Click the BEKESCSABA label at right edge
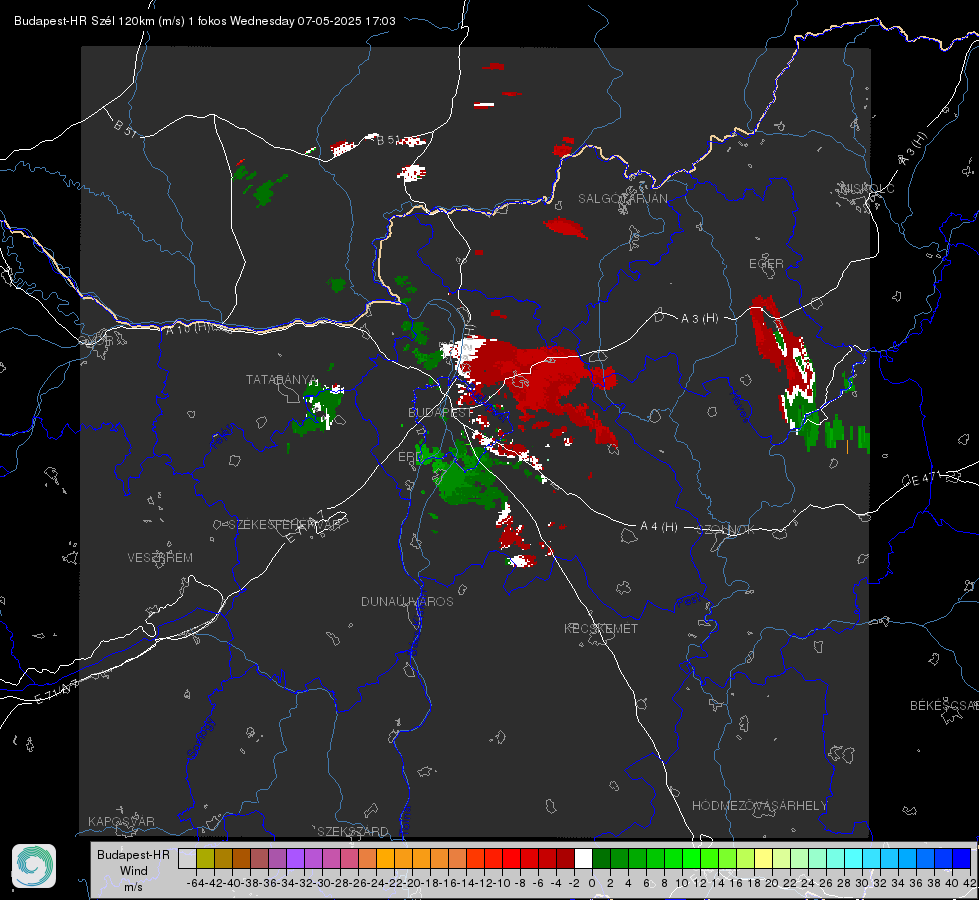Image resolution: width=979 pixels, height=900 pixels. coord(944,706)
